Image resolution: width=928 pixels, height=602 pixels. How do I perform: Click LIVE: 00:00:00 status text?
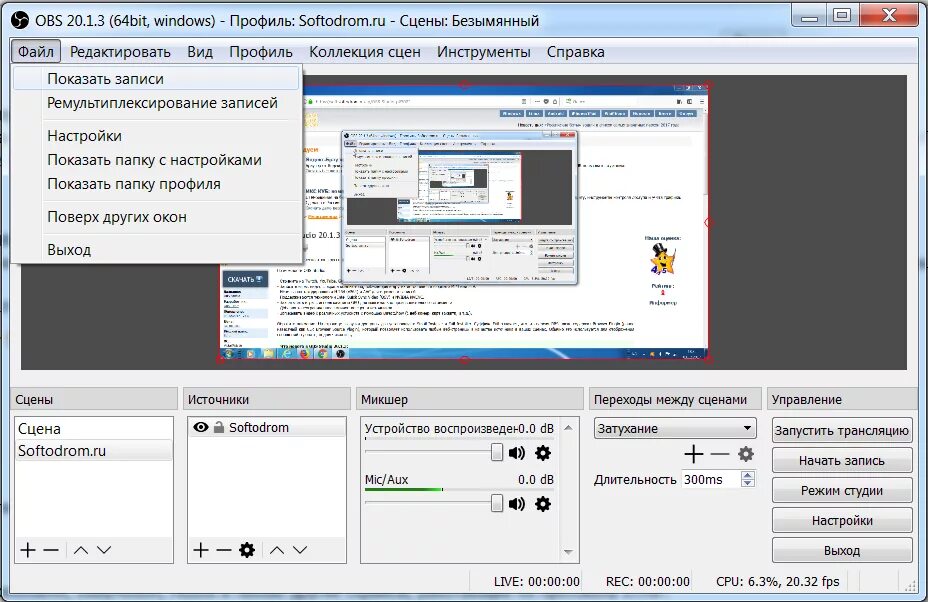coord(537,582)
